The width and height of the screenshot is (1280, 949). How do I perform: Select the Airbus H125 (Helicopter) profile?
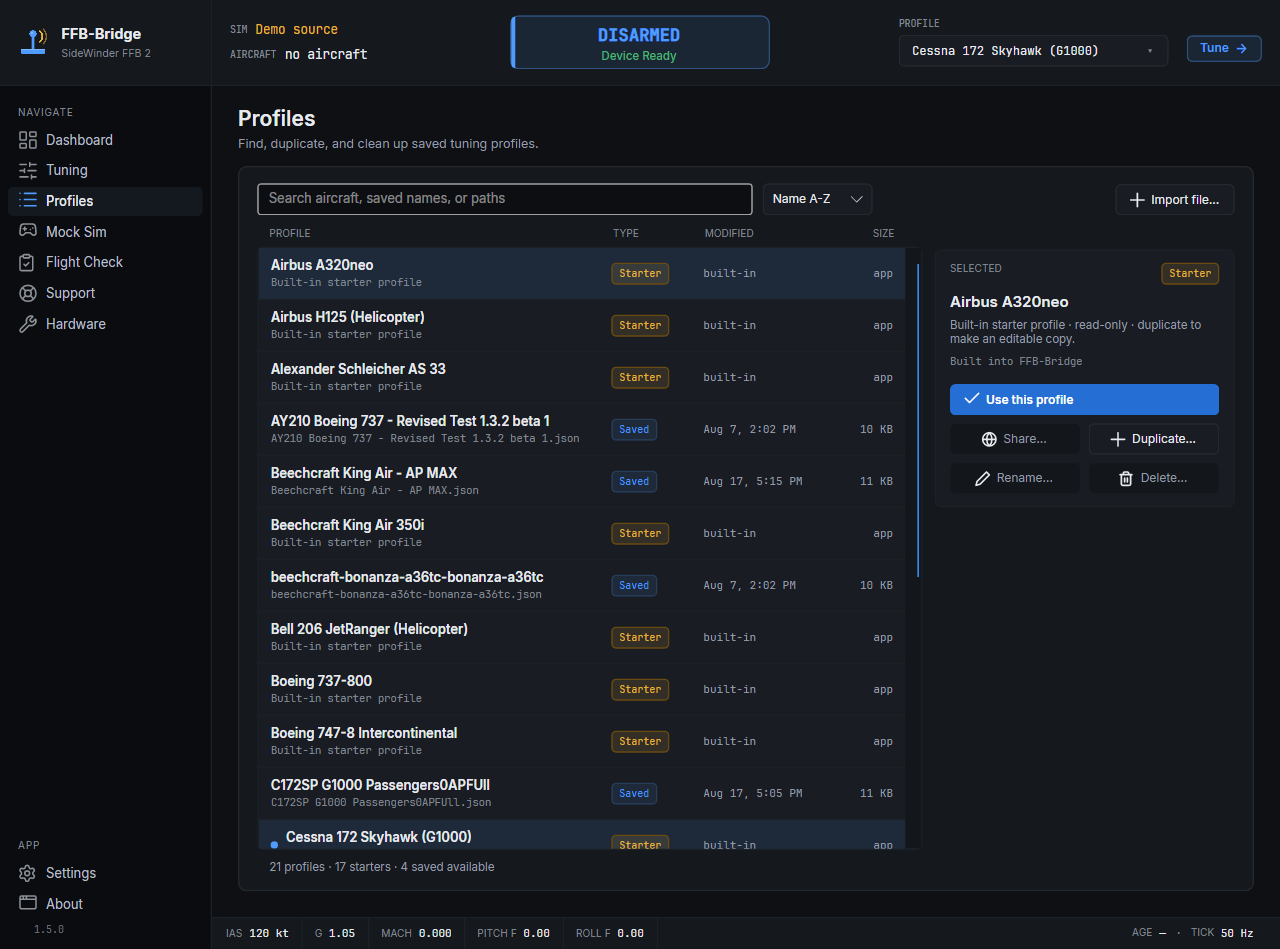(582, 325)
